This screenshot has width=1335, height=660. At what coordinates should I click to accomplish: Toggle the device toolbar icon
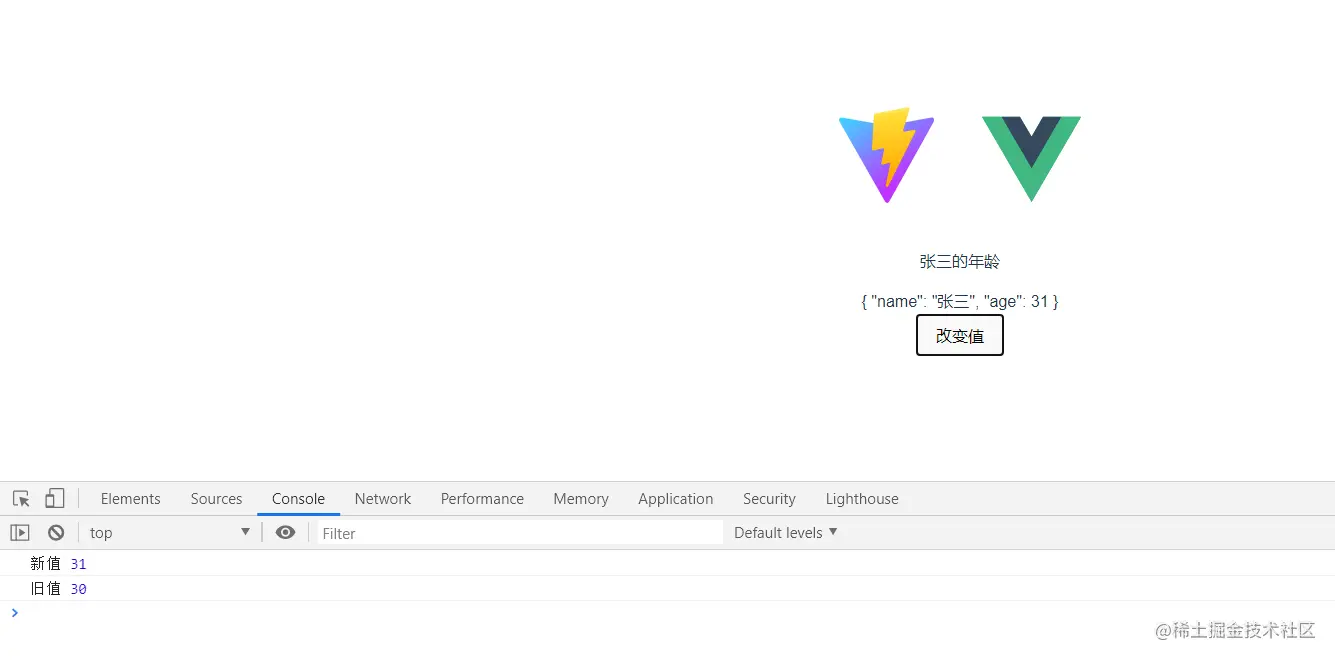click(x=55, y=498)
